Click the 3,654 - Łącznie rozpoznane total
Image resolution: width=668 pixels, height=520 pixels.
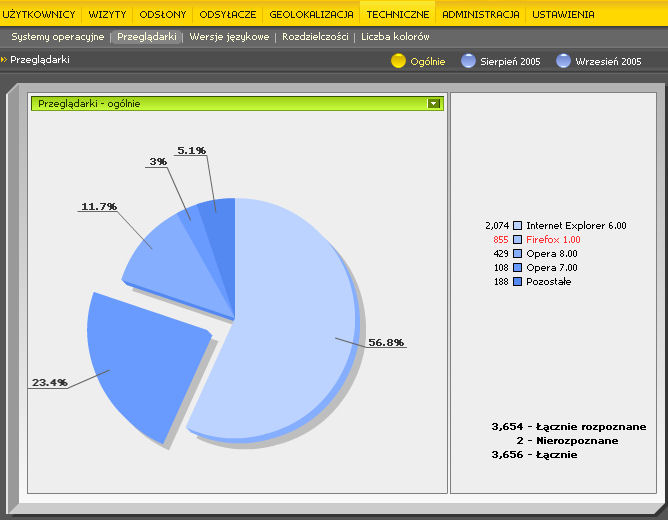pos(569,427)
